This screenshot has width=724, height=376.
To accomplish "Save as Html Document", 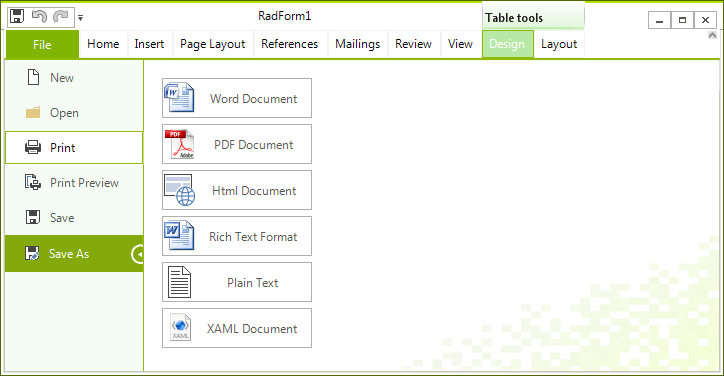I will (x=237, y=190).
